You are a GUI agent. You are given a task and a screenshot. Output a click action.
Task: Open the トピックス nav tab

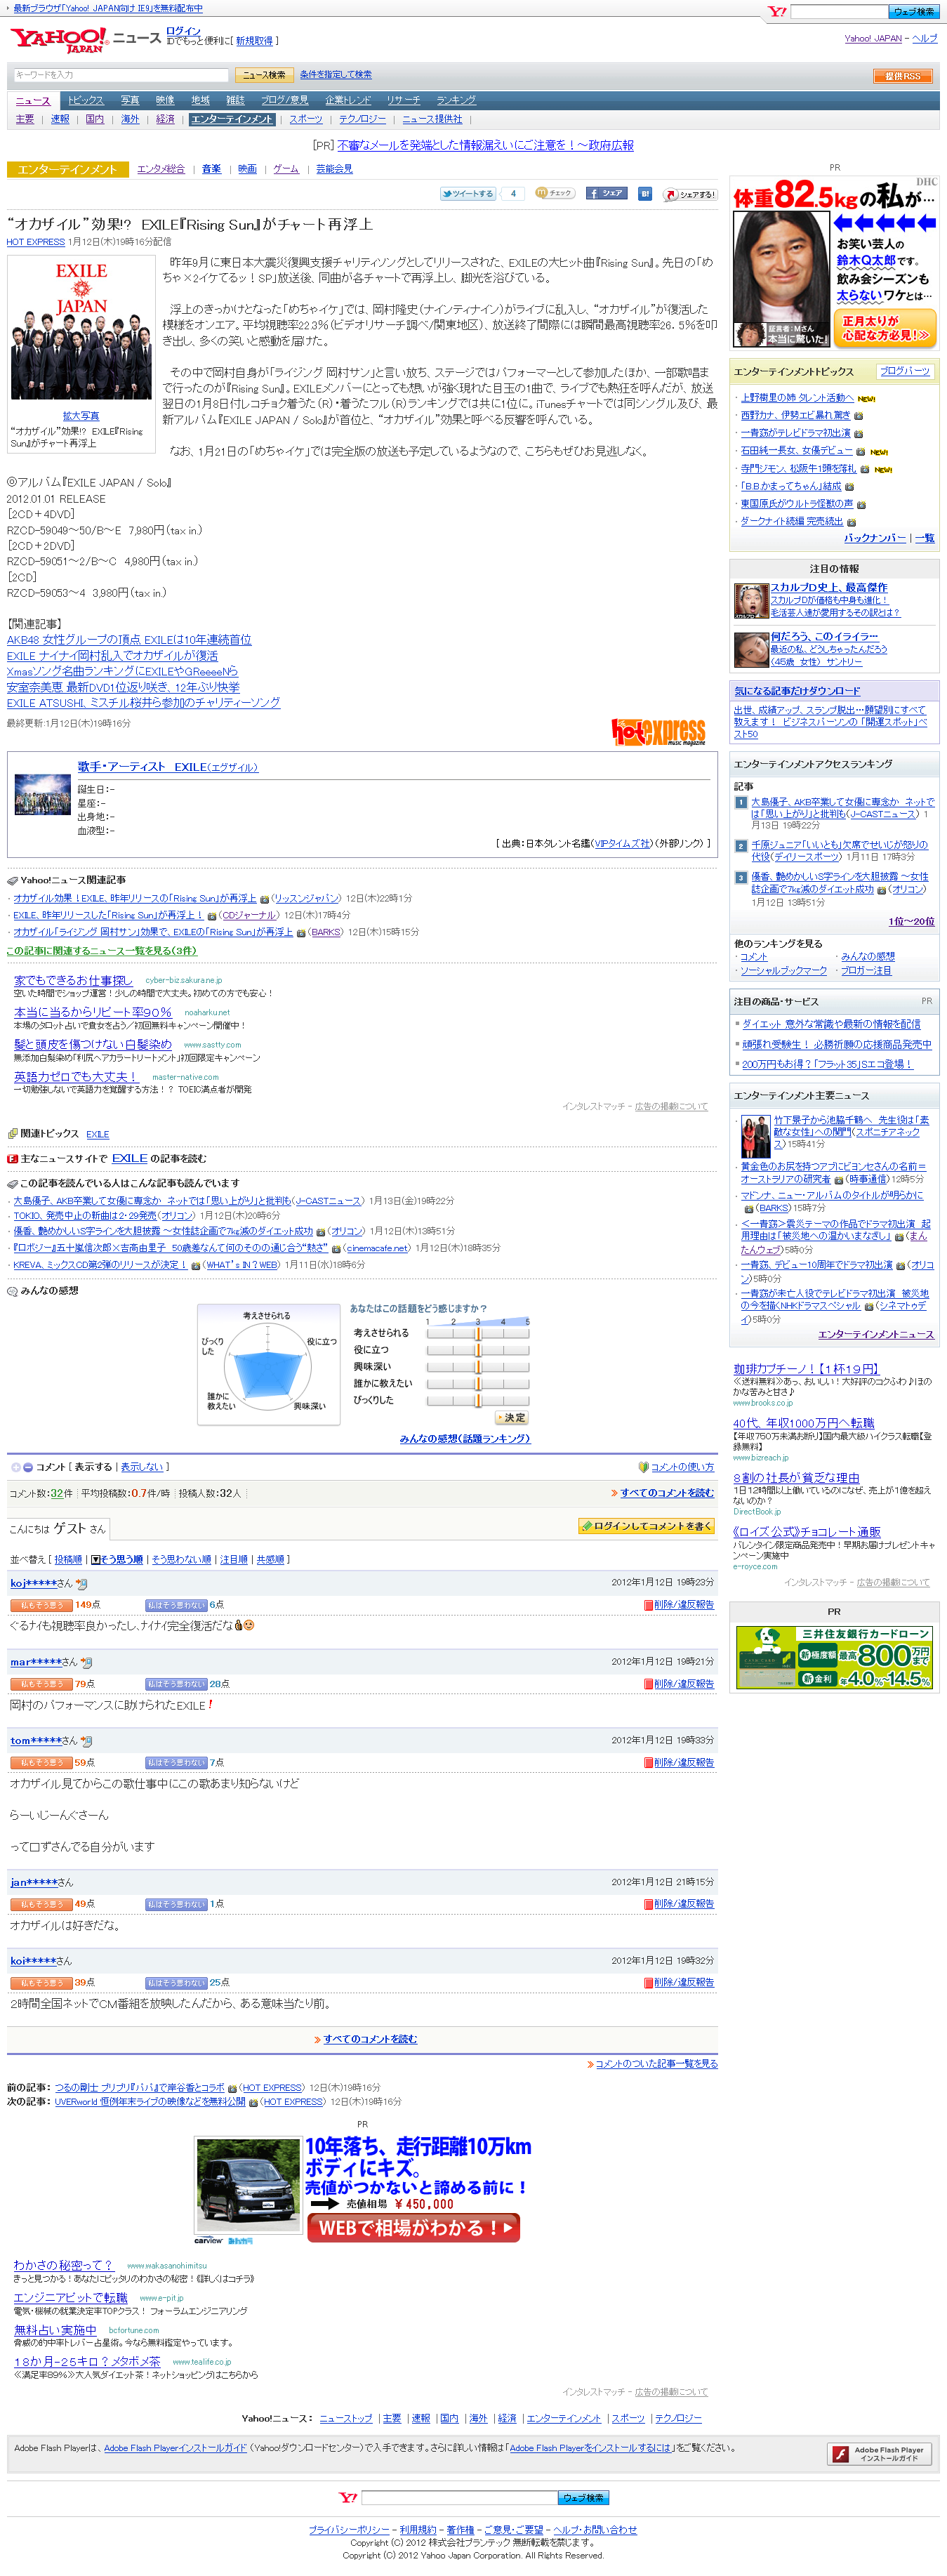[86, 100]
